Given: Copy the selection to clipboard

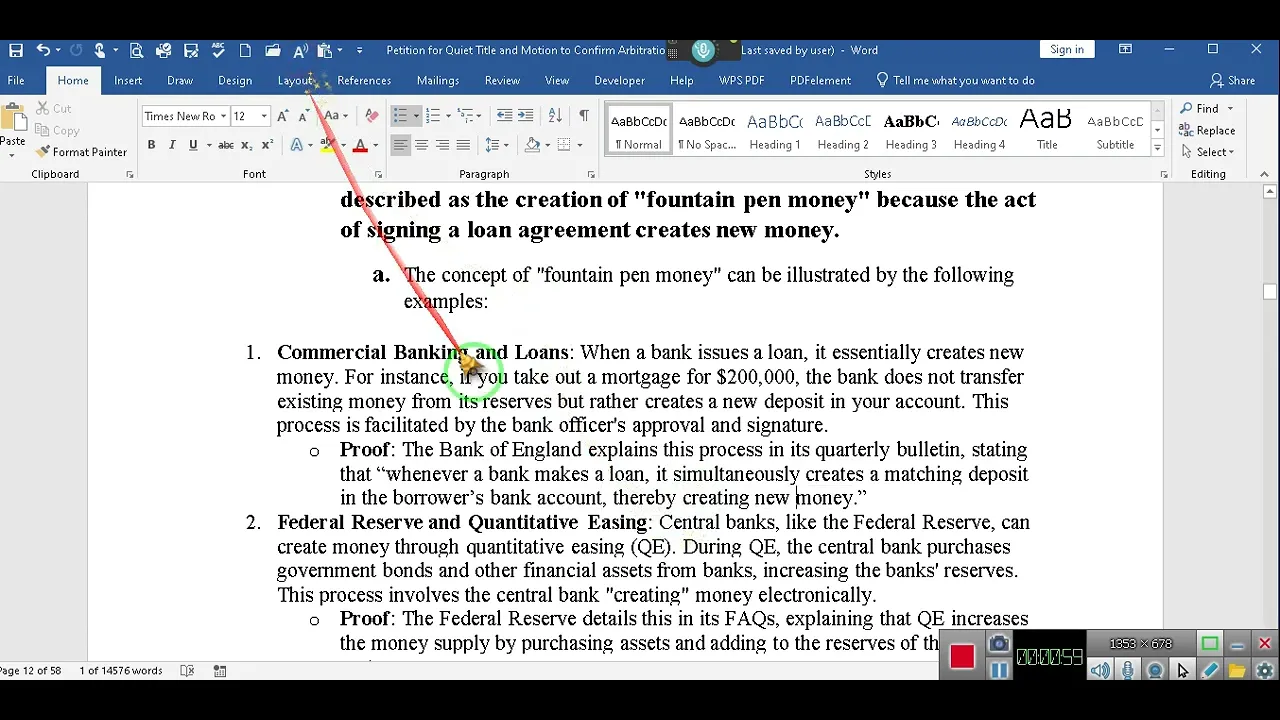Looking at the screenshot, I should click(x=58, y=130).
